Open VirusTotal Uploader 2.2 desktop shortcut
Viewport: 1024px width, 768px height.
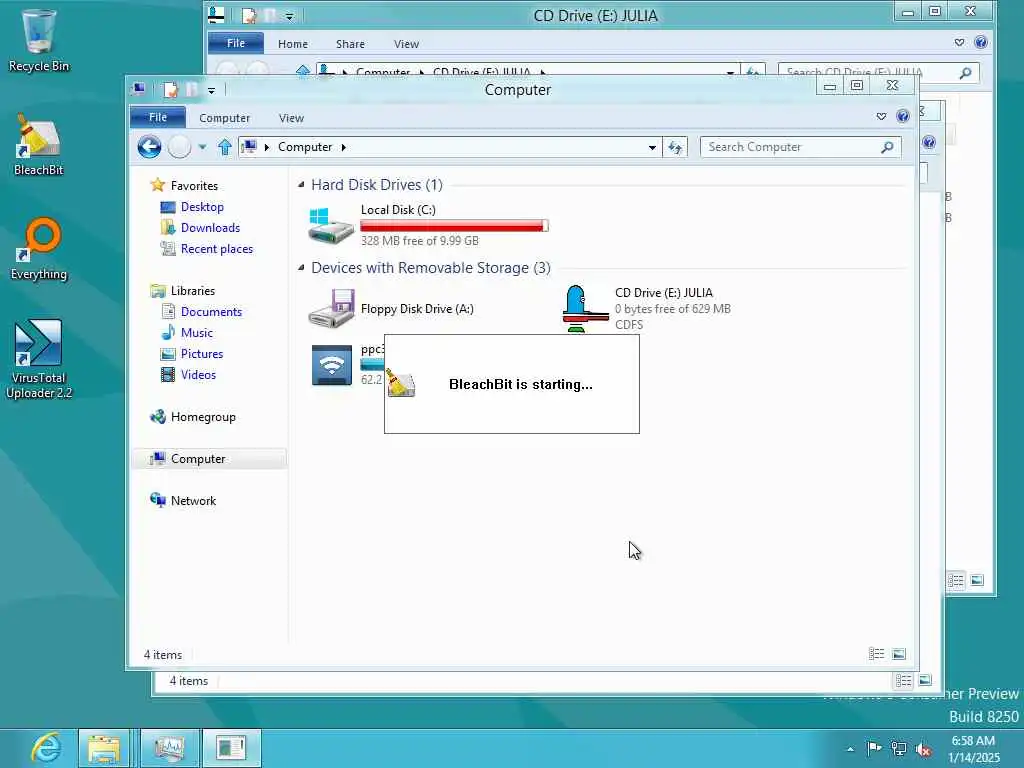point(39,359)
